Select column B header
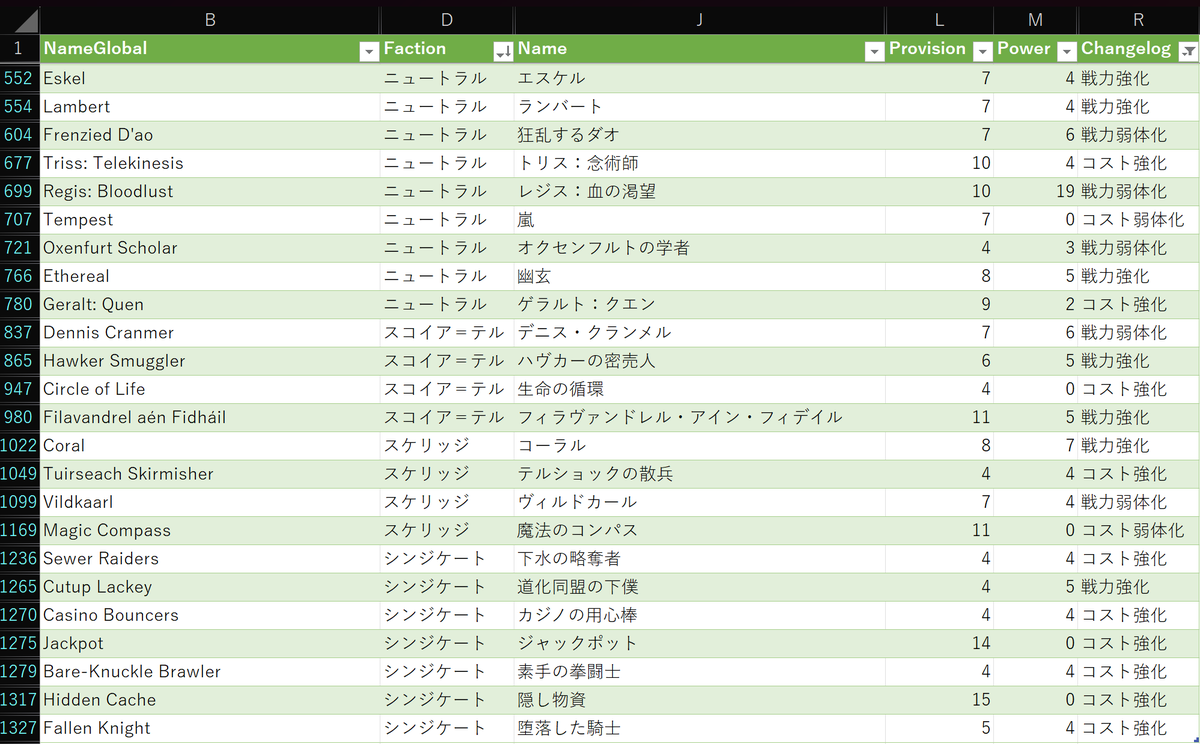This screenshot has height=744, width=1200. point(210,19)
